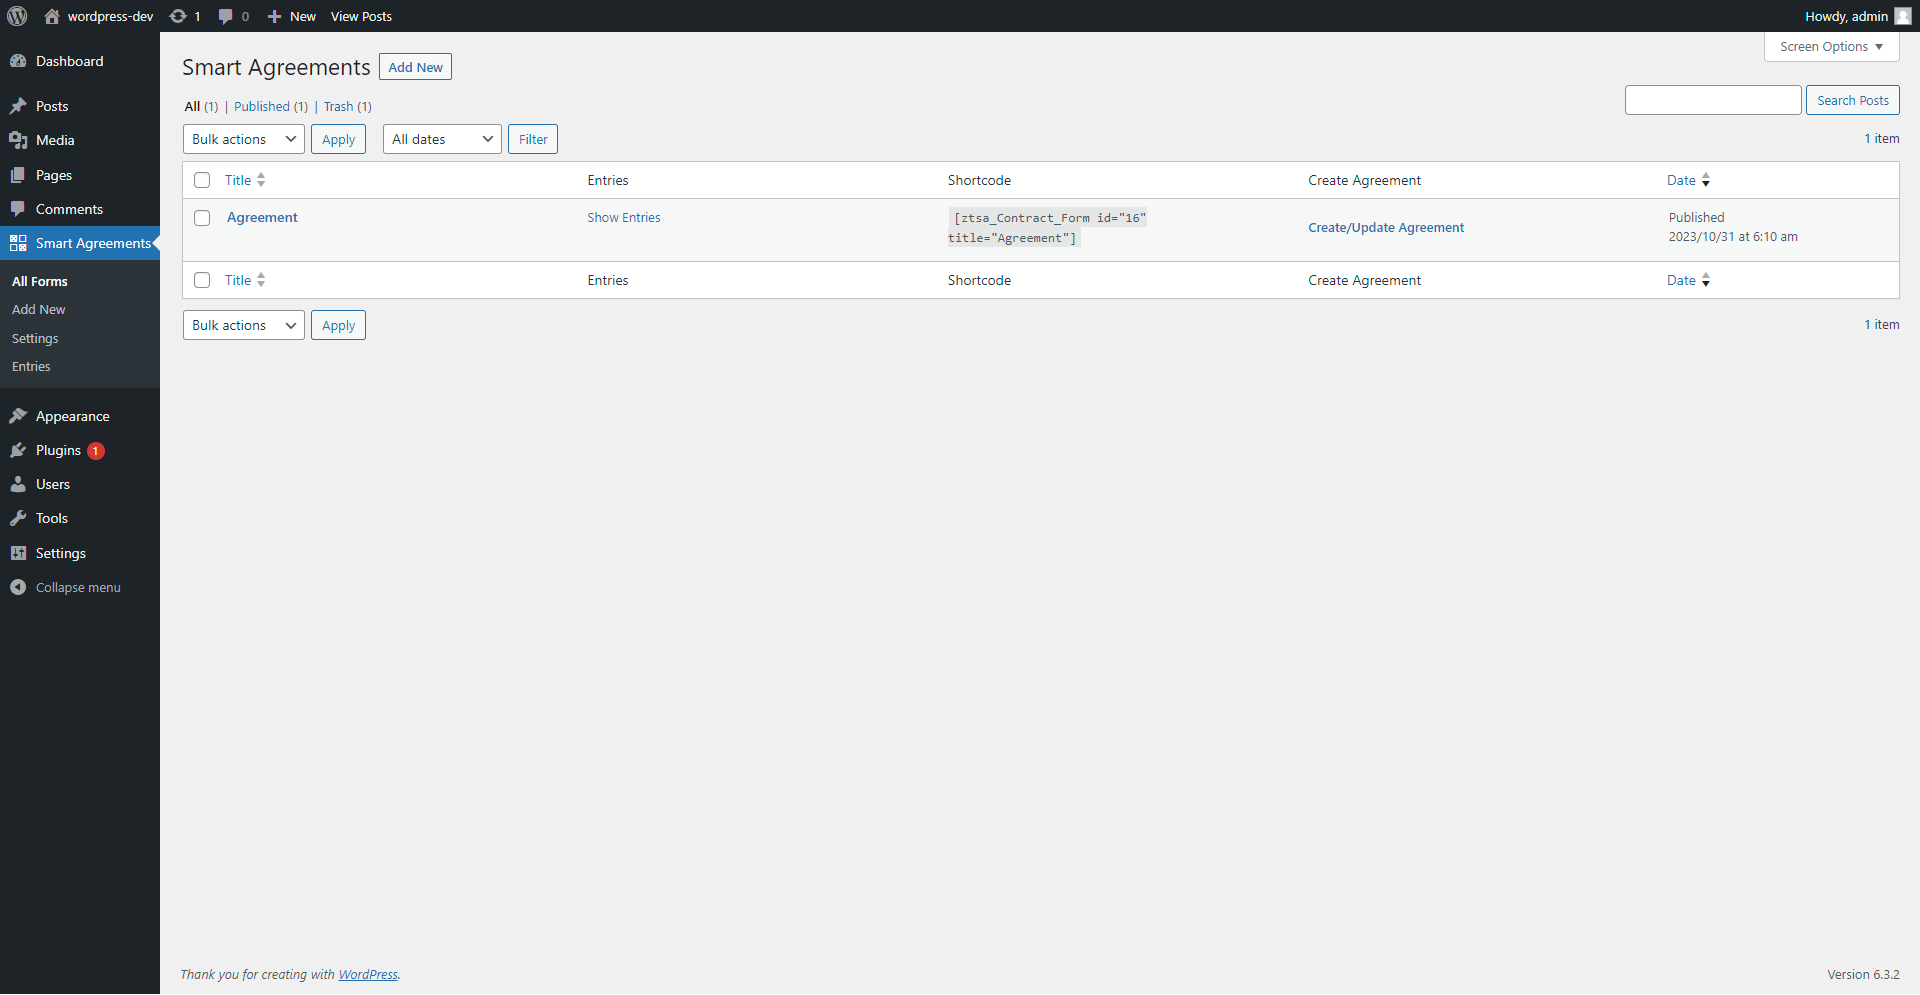The height and width of the screenshot is (995, 1920).
Task: Open the All Forms submenu item
Action: tap(40, 281)
